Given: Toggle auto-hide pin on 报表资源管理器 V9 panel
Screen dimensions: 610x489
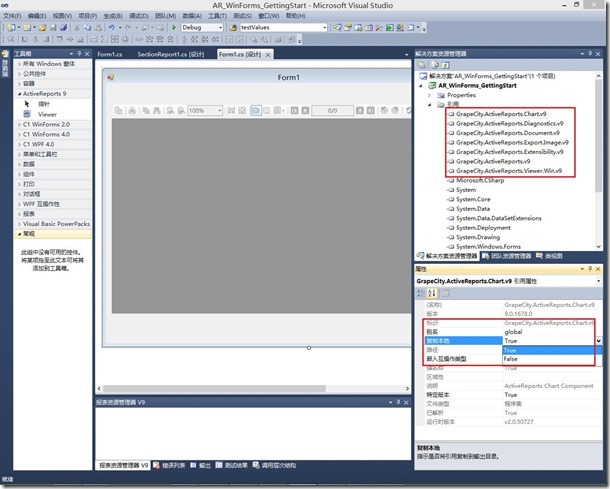Looking at the screenshot, I should coord(398,402).
